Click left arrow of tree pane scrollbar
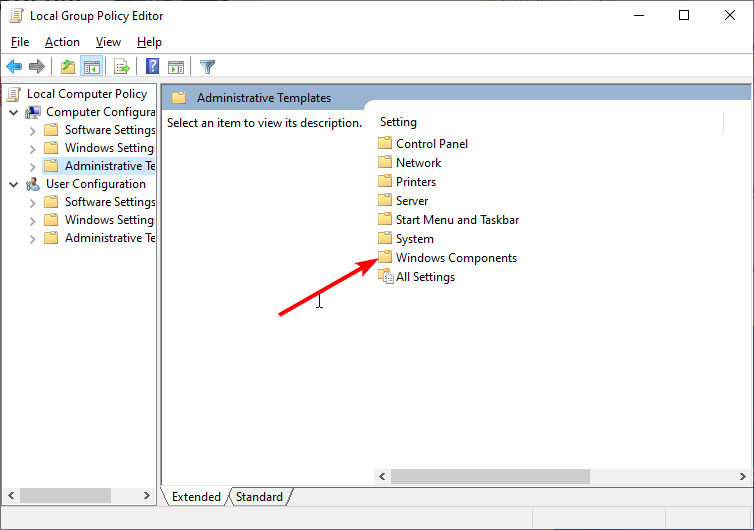The height and width of the screenshot is (530, 754). click(x=11, y=495)
